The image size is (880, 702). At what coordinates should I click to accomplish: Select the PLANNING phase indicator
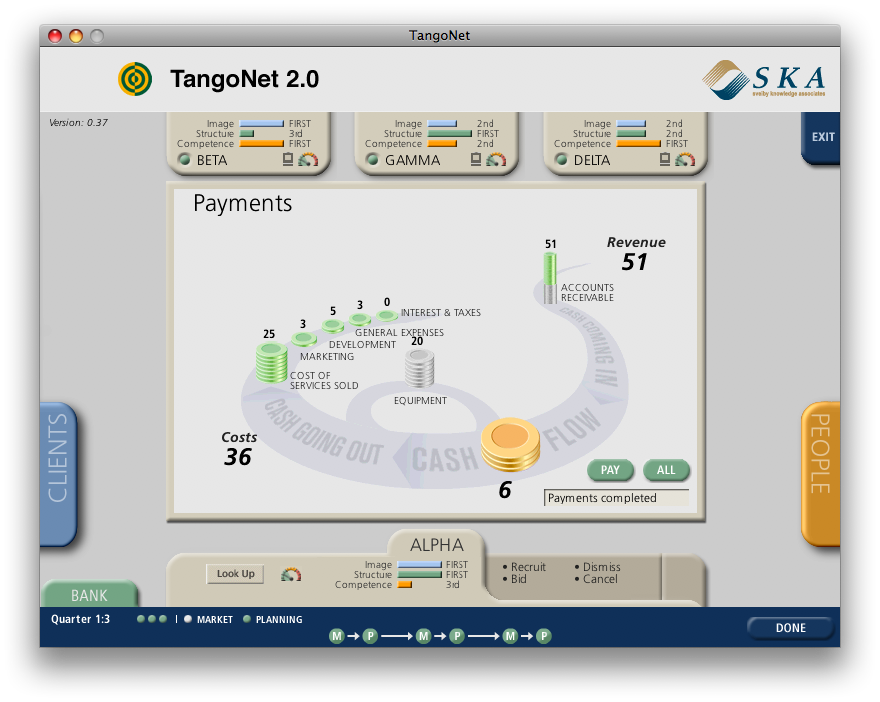click(247, 620)
